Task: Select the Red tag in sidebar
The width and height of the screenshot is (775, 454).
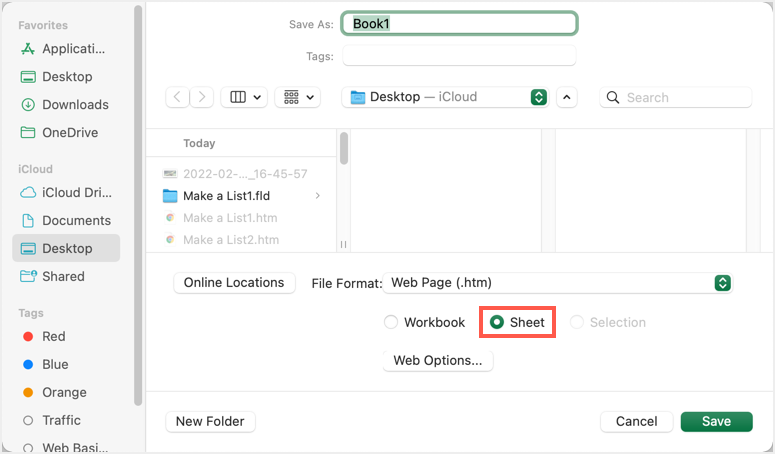Action: tap(53, 337)
